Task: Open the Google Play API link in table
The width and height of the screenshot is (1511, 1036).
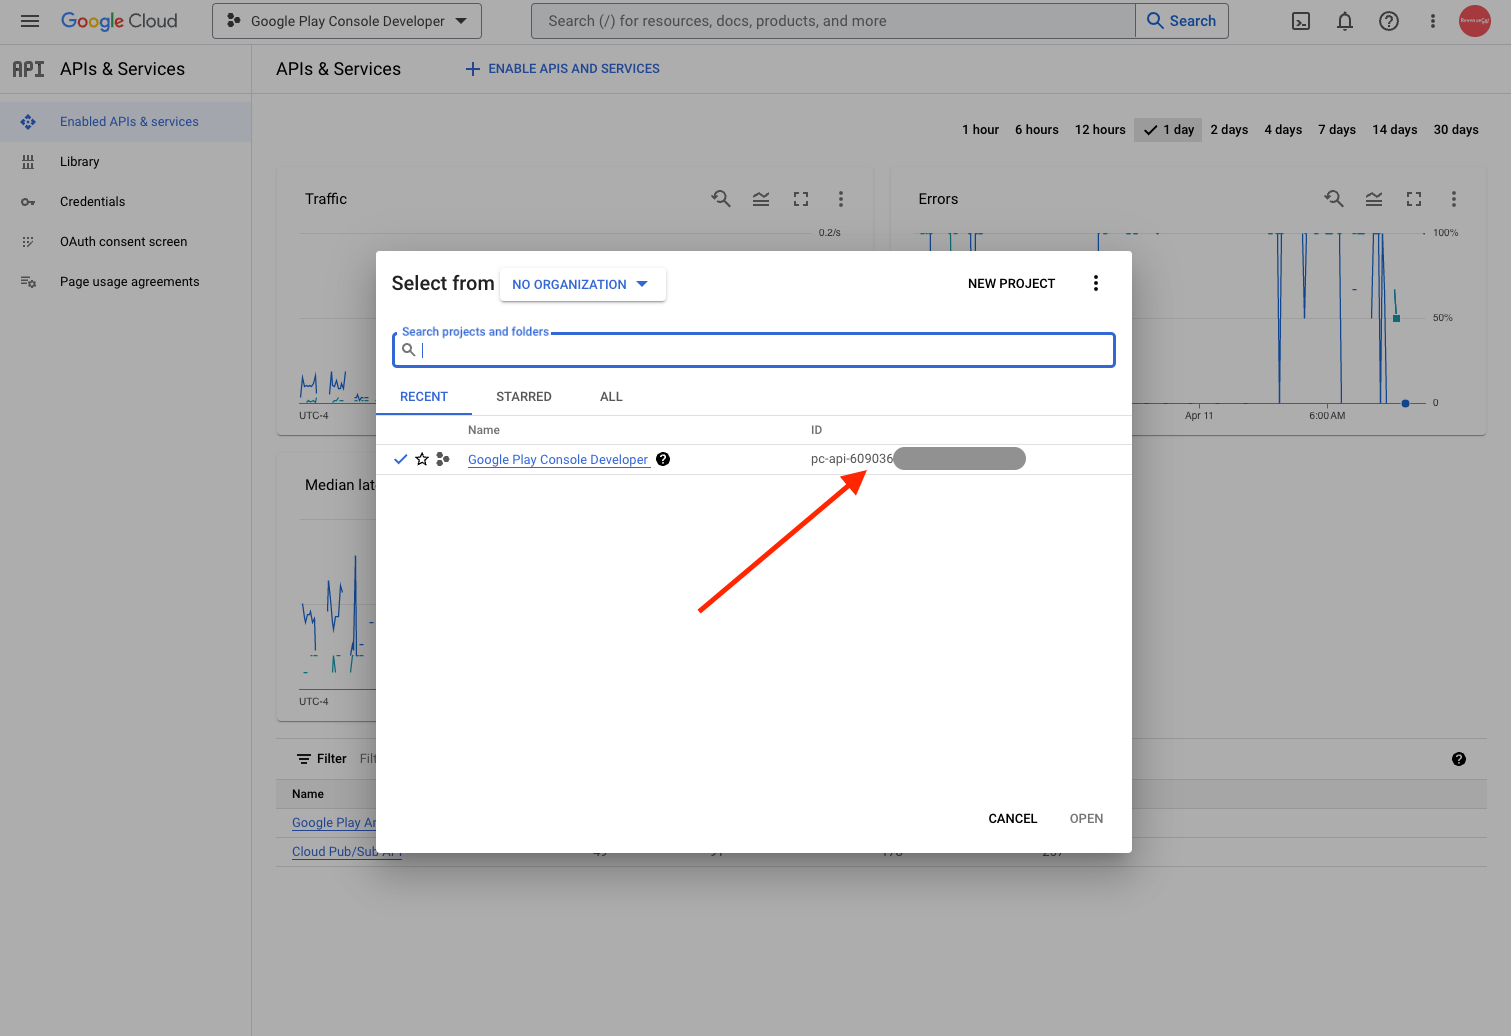Action: [334, 823]
